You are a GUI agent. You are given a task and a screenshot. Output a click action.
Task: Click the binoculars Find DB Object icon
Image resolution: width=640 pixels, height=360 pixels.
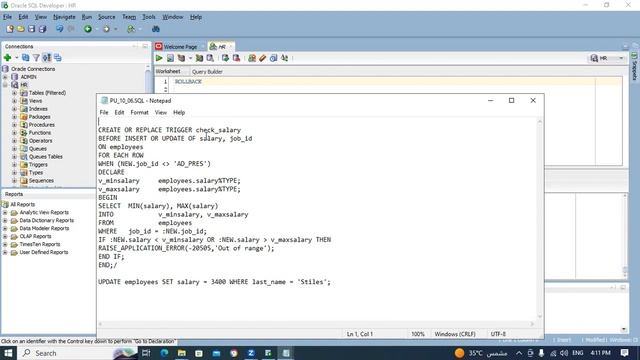(156, 29)
